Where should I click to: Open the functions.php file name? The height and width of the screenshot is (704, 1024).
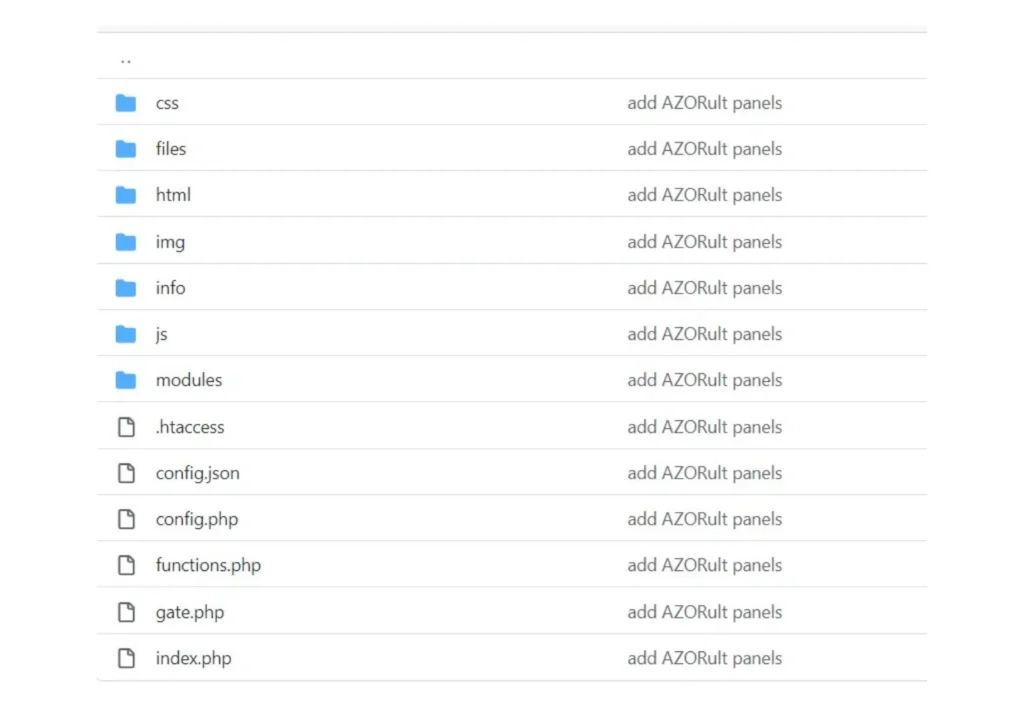click(208, 566)
